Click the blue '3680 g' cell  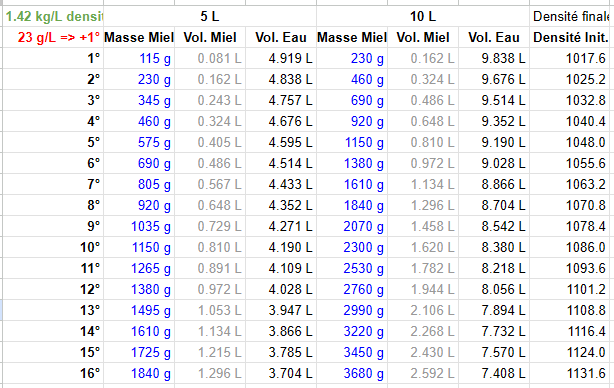352,373
